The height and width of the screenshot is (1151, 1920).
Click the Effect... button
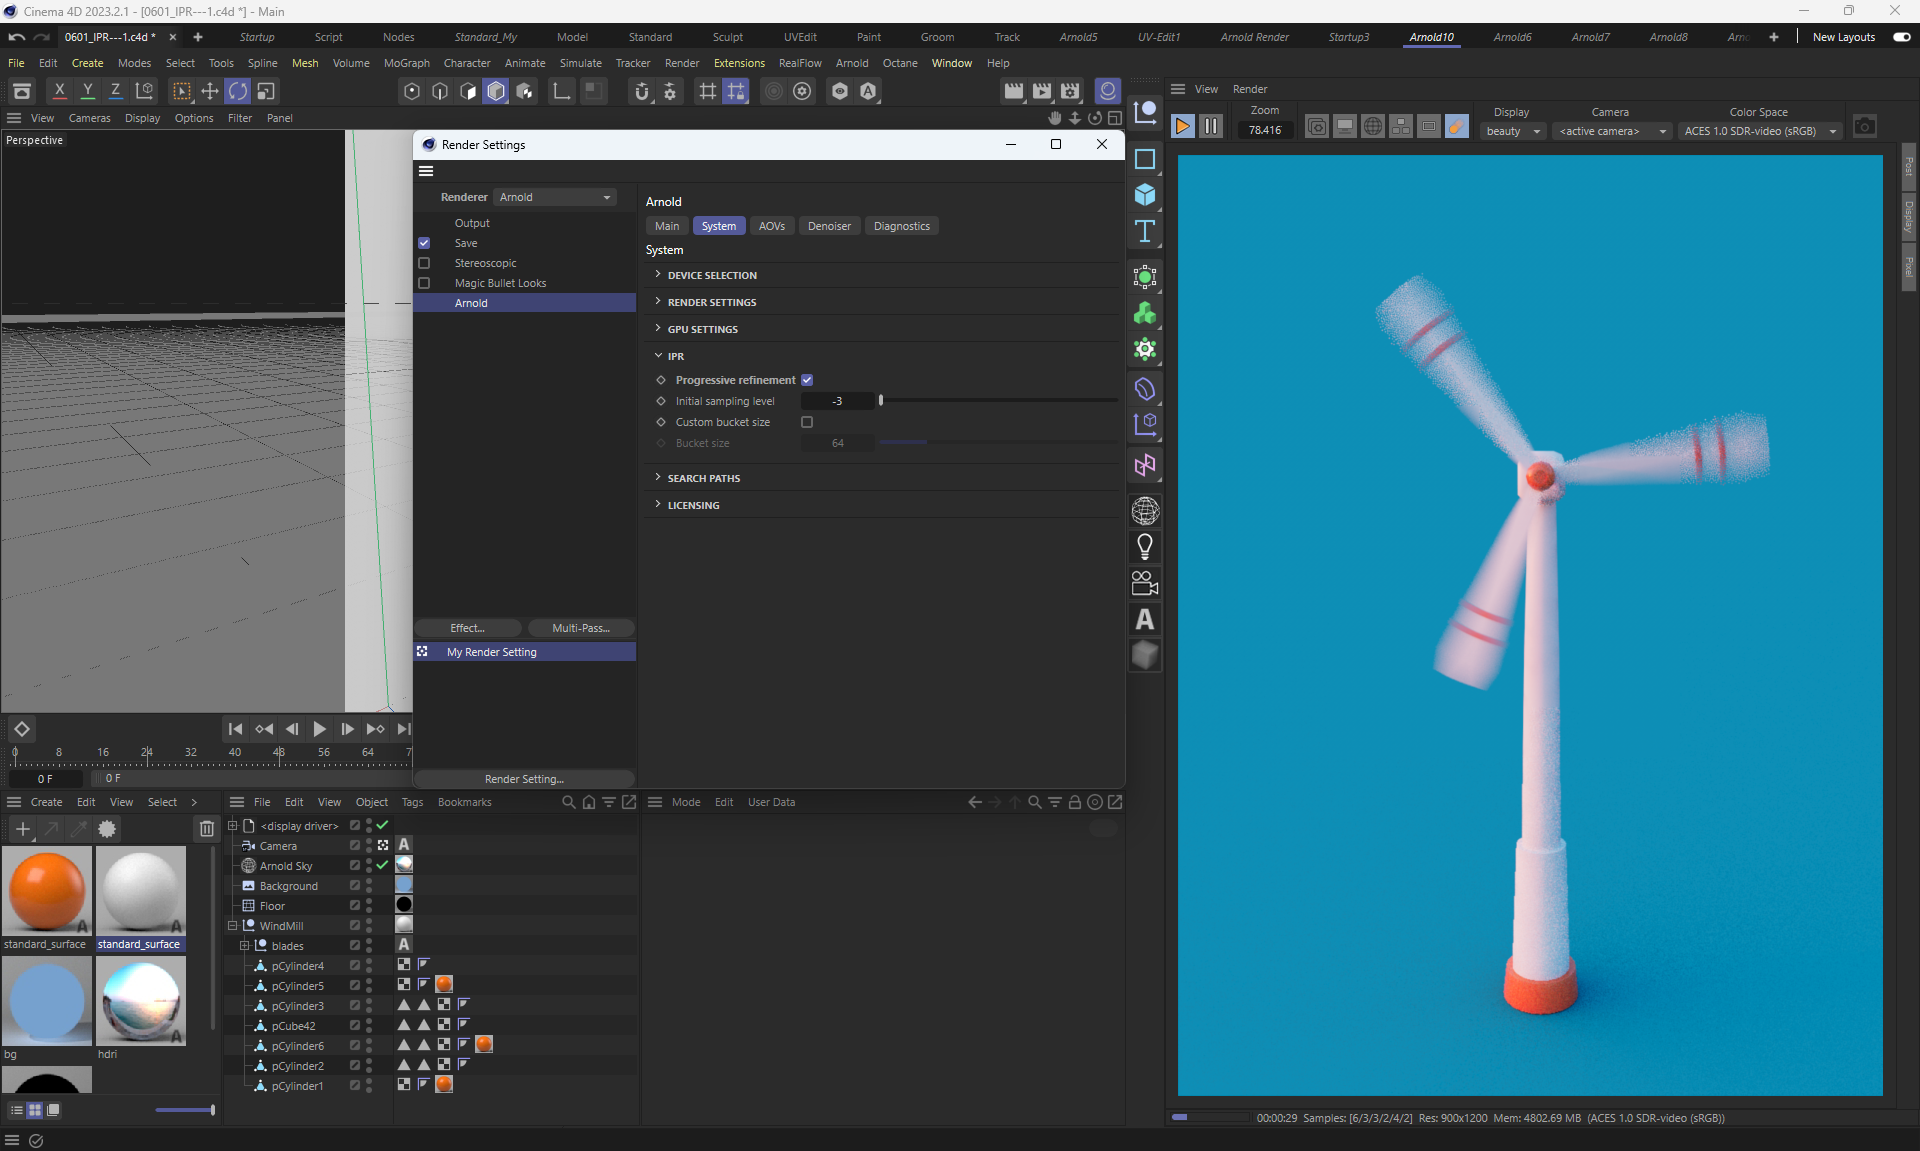pyautogui.click(x=467, y=628)
